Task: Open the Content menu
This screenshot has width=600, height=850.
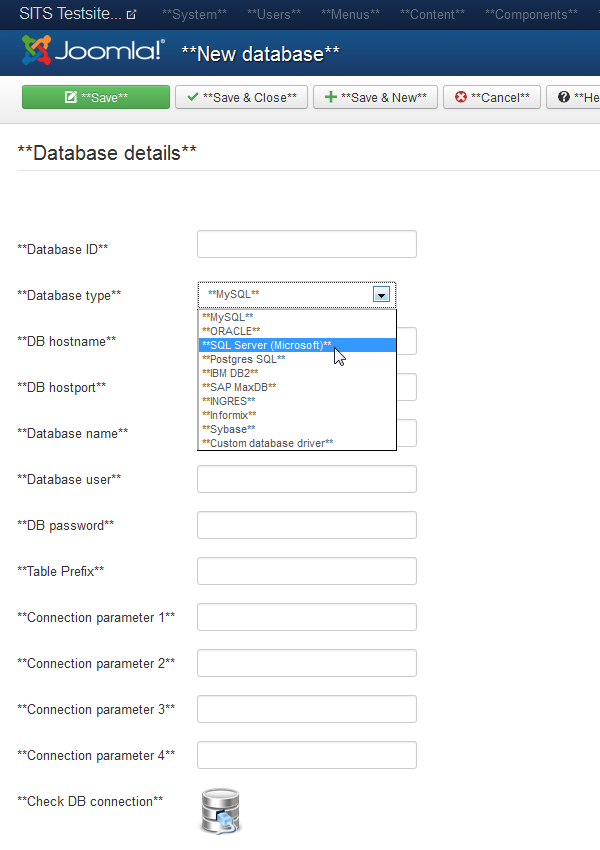Action: 432,15
